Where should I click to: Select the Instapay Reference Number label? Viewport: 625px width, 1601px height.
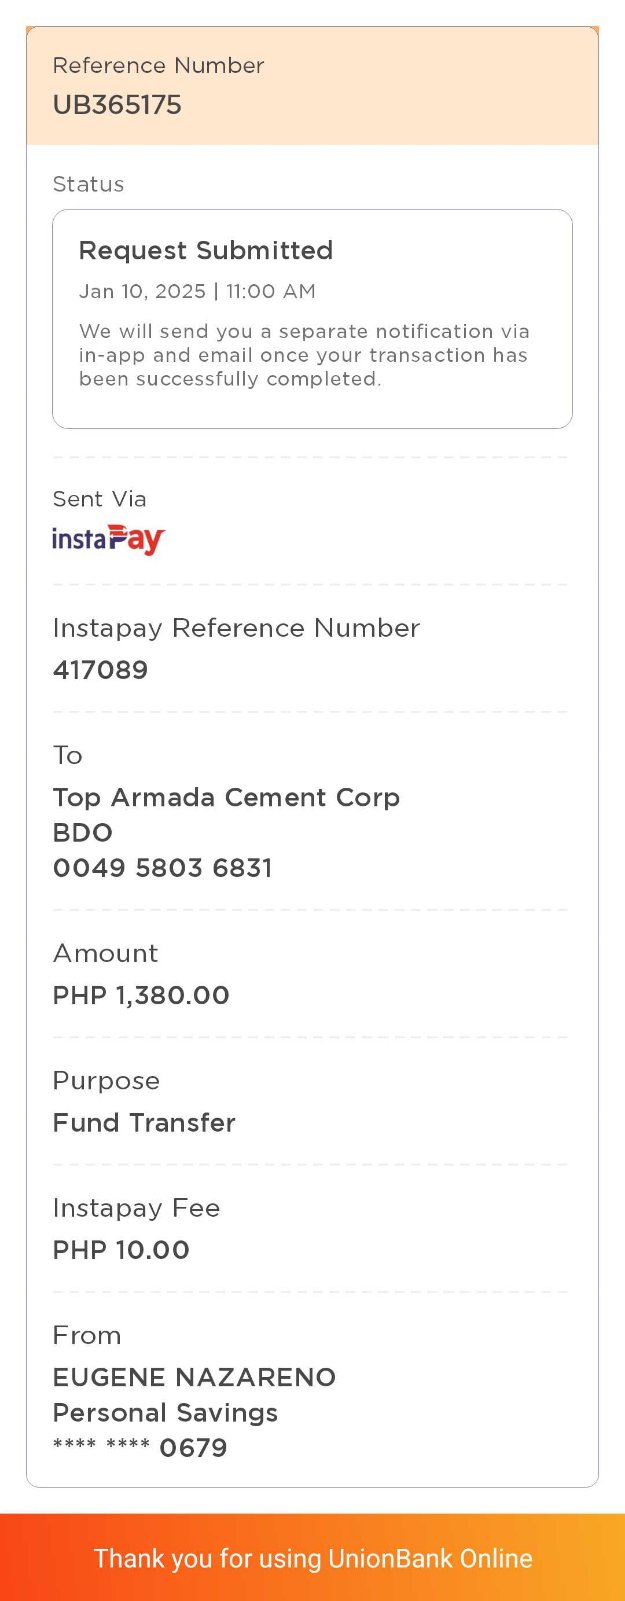[x=236, y=628]
